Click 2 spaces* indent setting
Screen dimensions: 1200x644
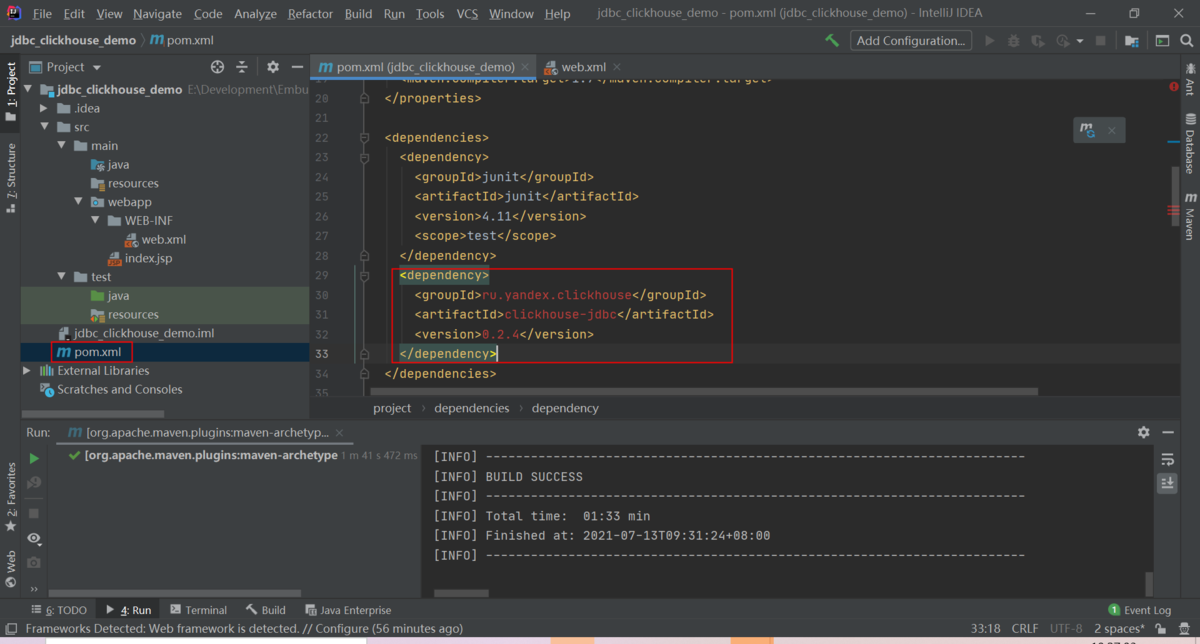[1119, 629]
